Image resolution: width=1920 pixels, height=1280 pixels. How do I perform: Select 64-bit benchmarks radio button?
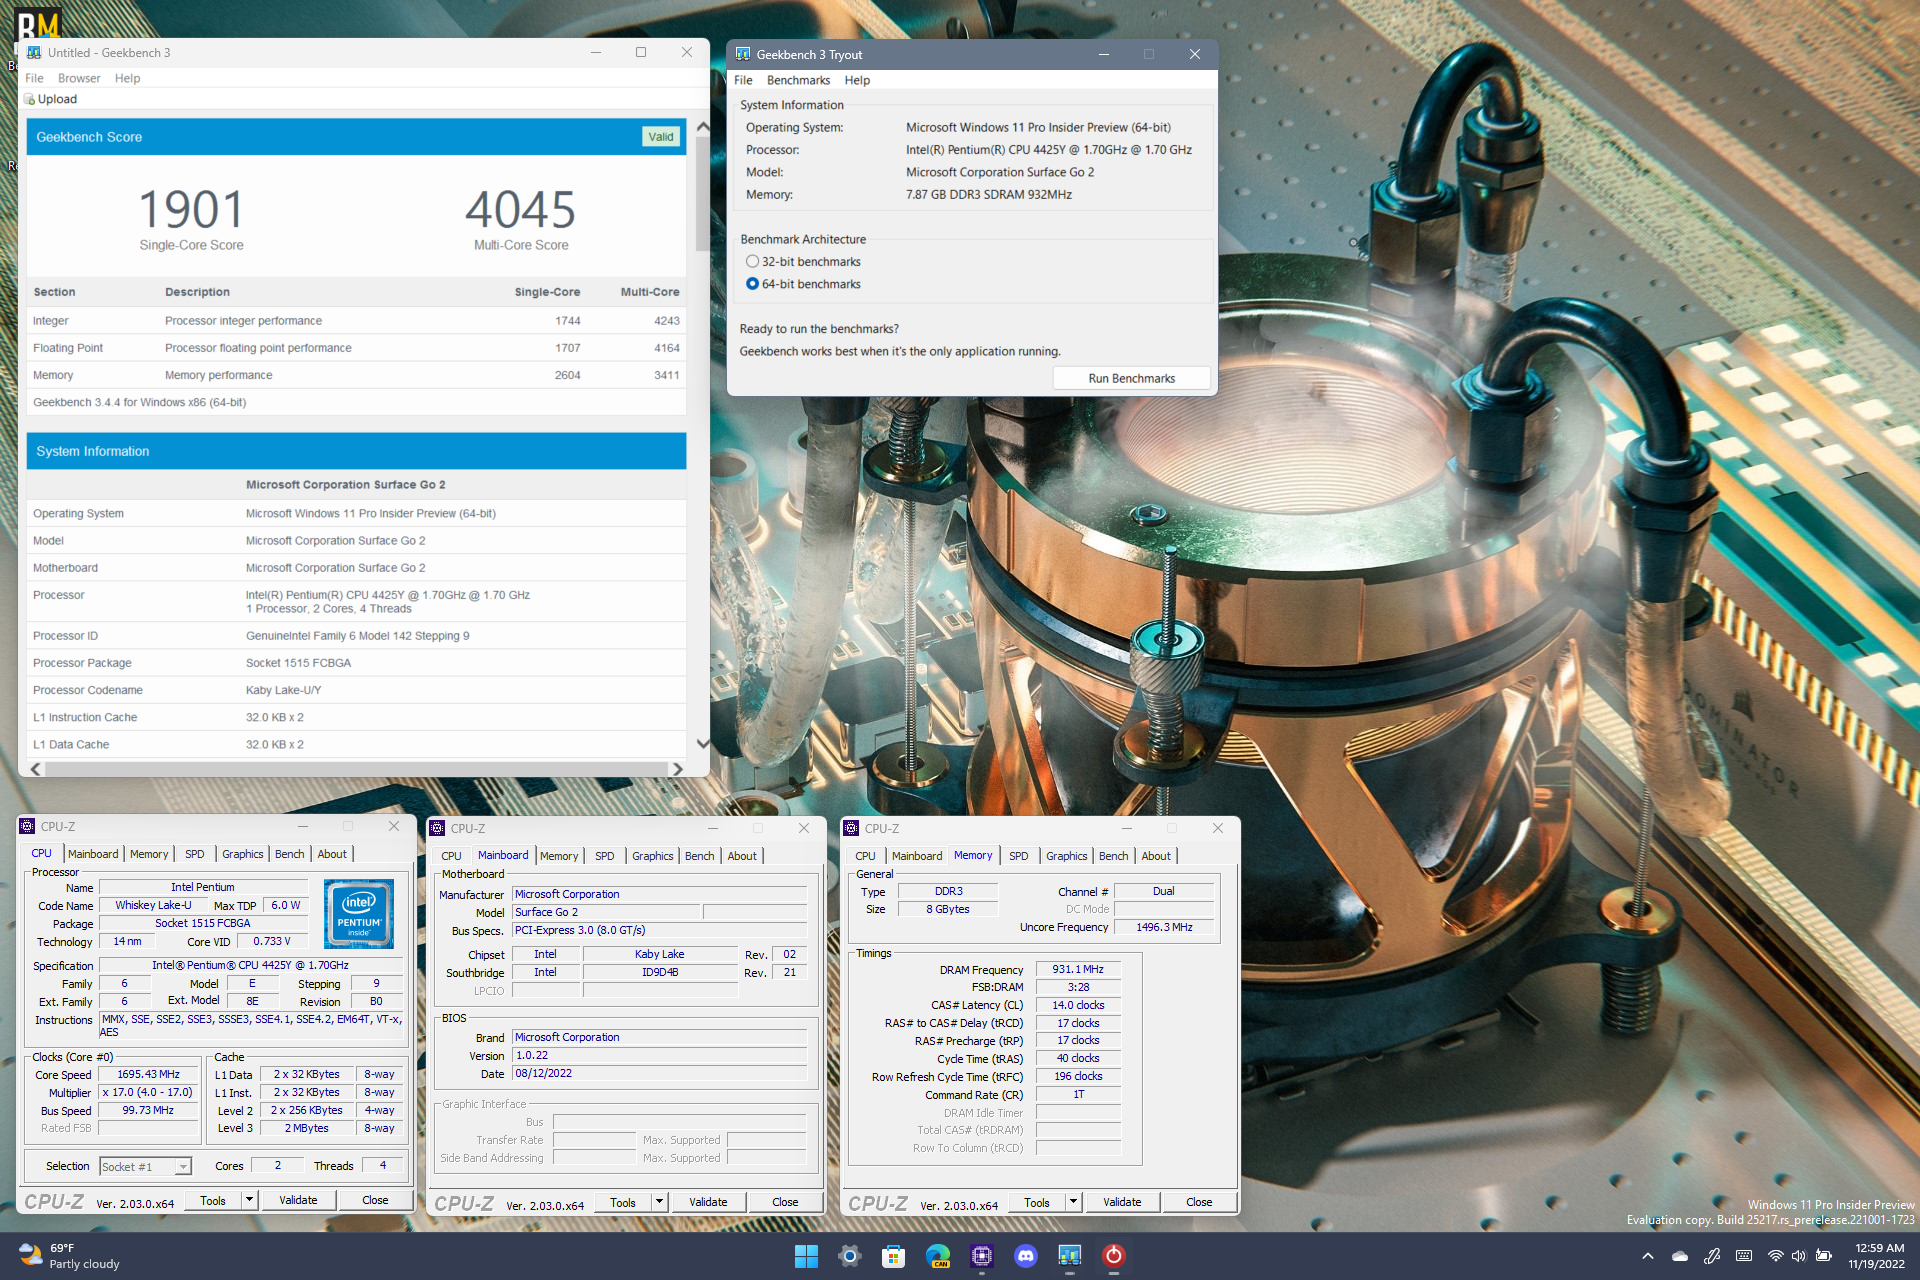(x=752, y=284)
